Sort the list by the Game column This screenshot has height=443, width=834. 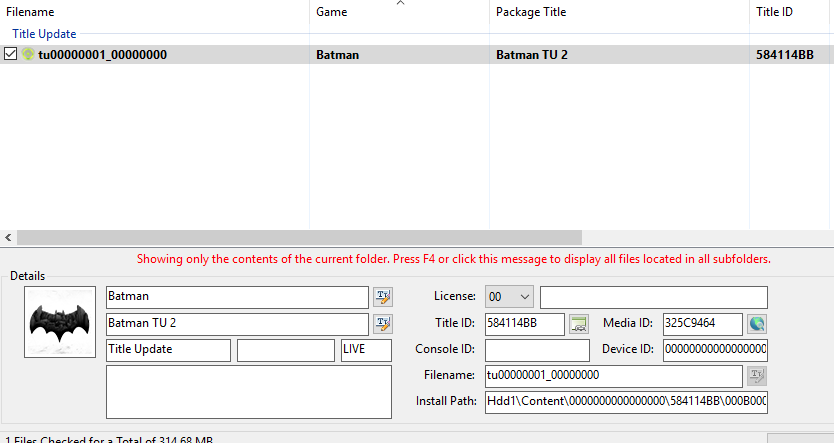tap(332, 12)
